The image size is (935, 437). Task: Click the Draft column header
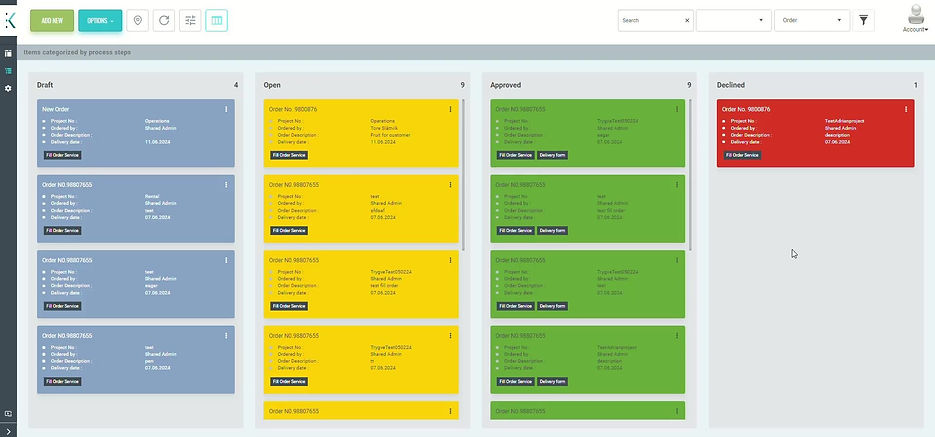click(45, 85)
